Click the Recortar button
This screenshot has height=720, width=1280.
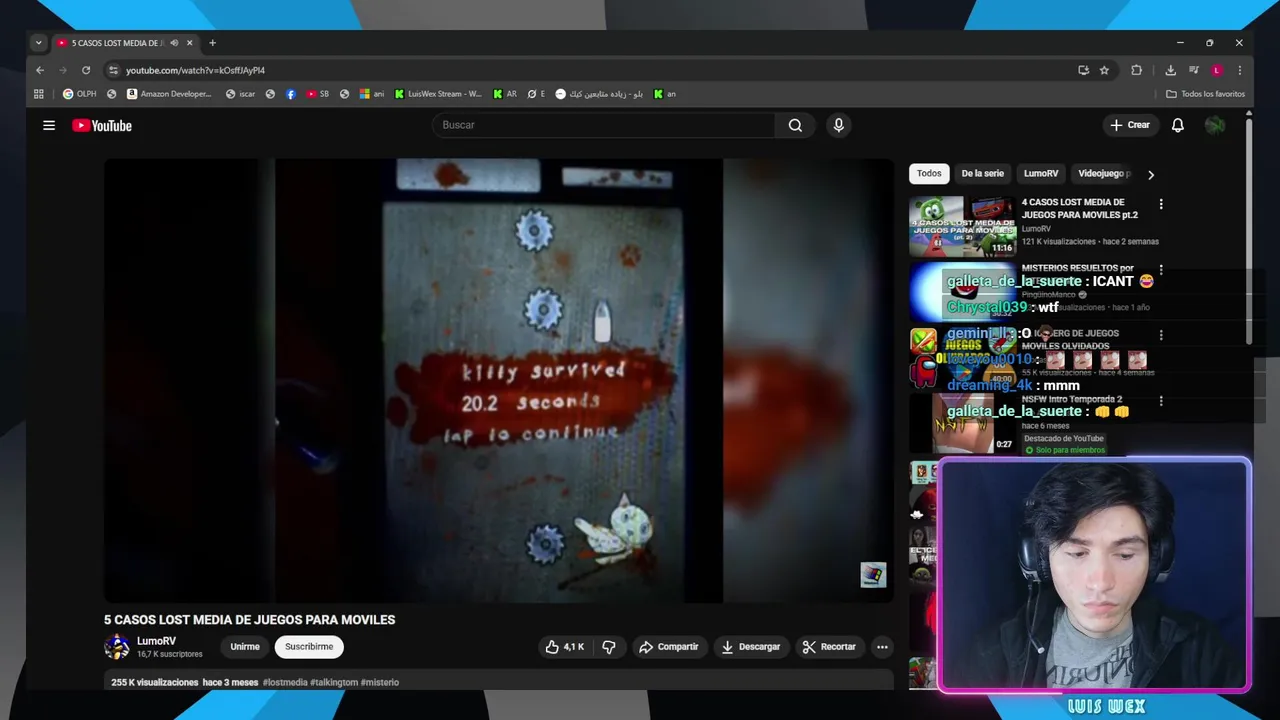830,647
